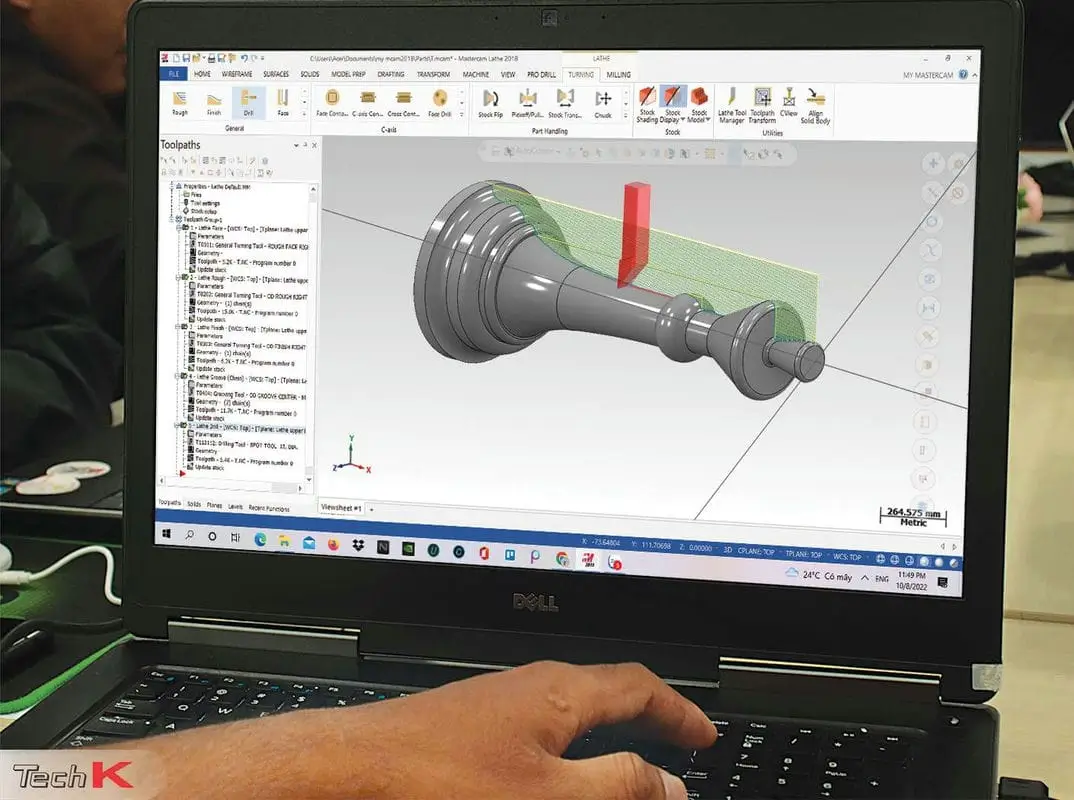This screenshot has height=800, width=1074.
Task: Click the Stock Flip icon
Action: (x=490, y=105)
